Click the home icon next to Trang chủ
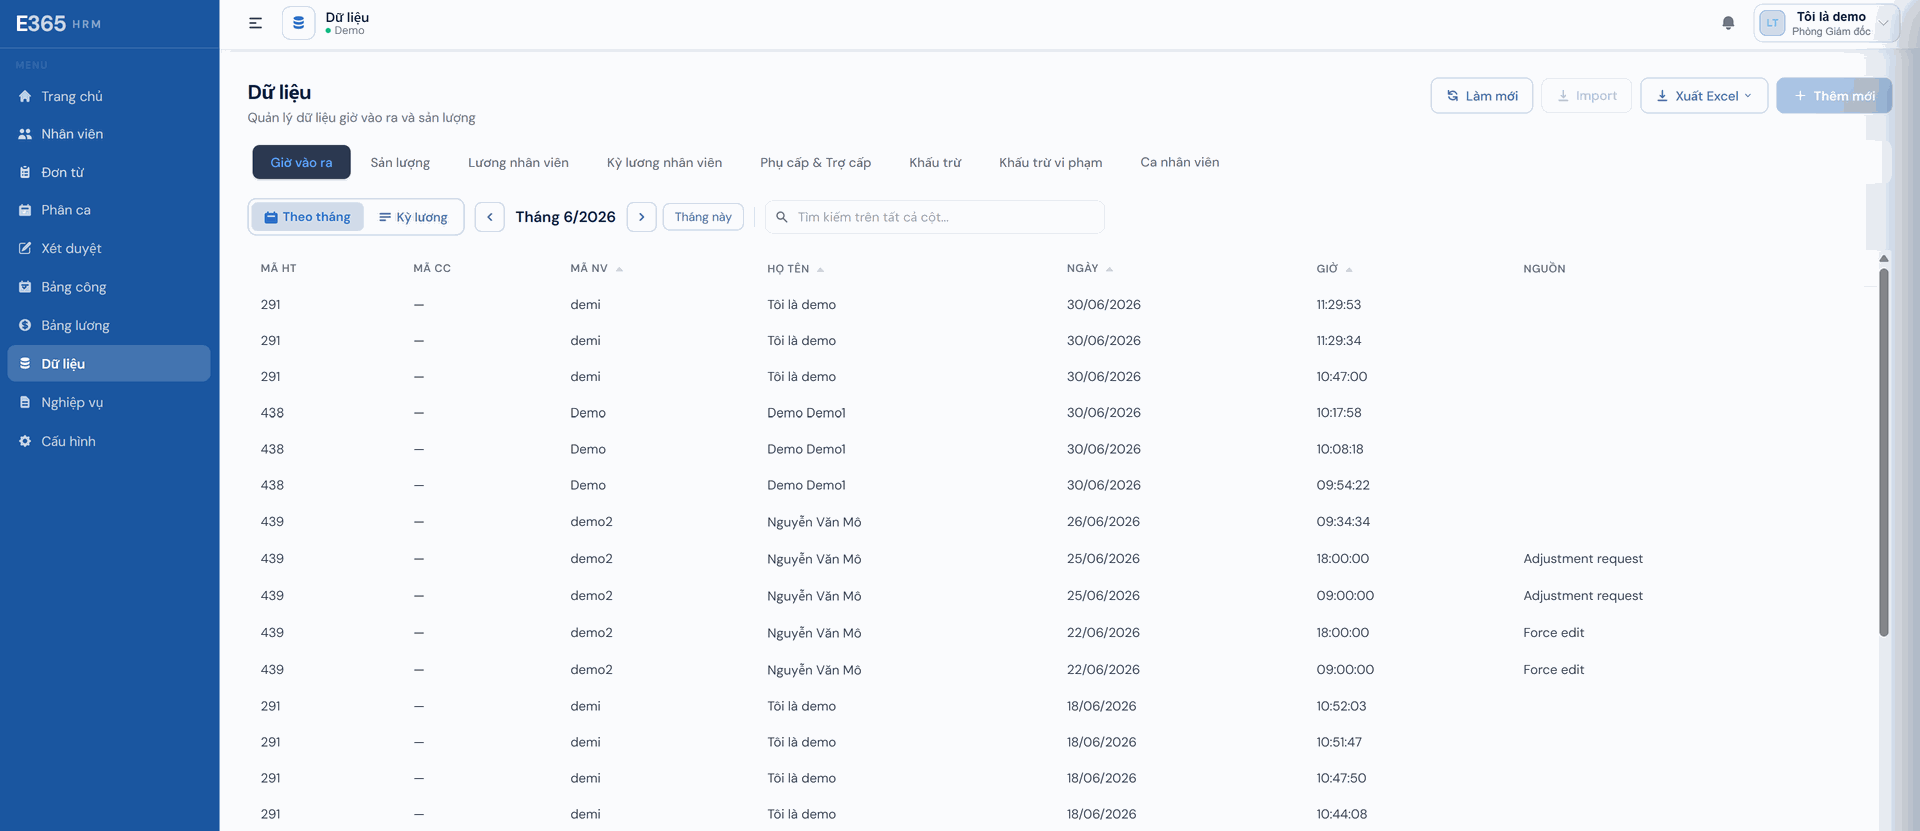 (25, 96)
